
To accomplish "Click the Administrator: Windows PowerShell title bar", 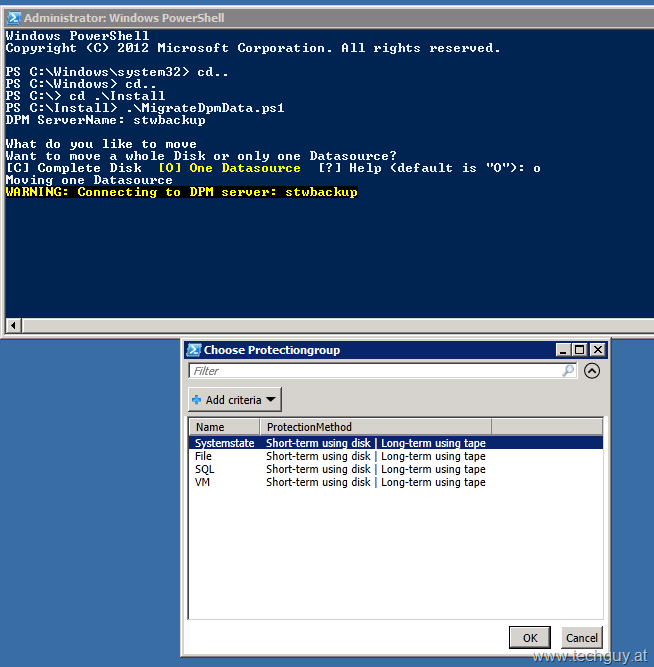I will pos(328,18).
